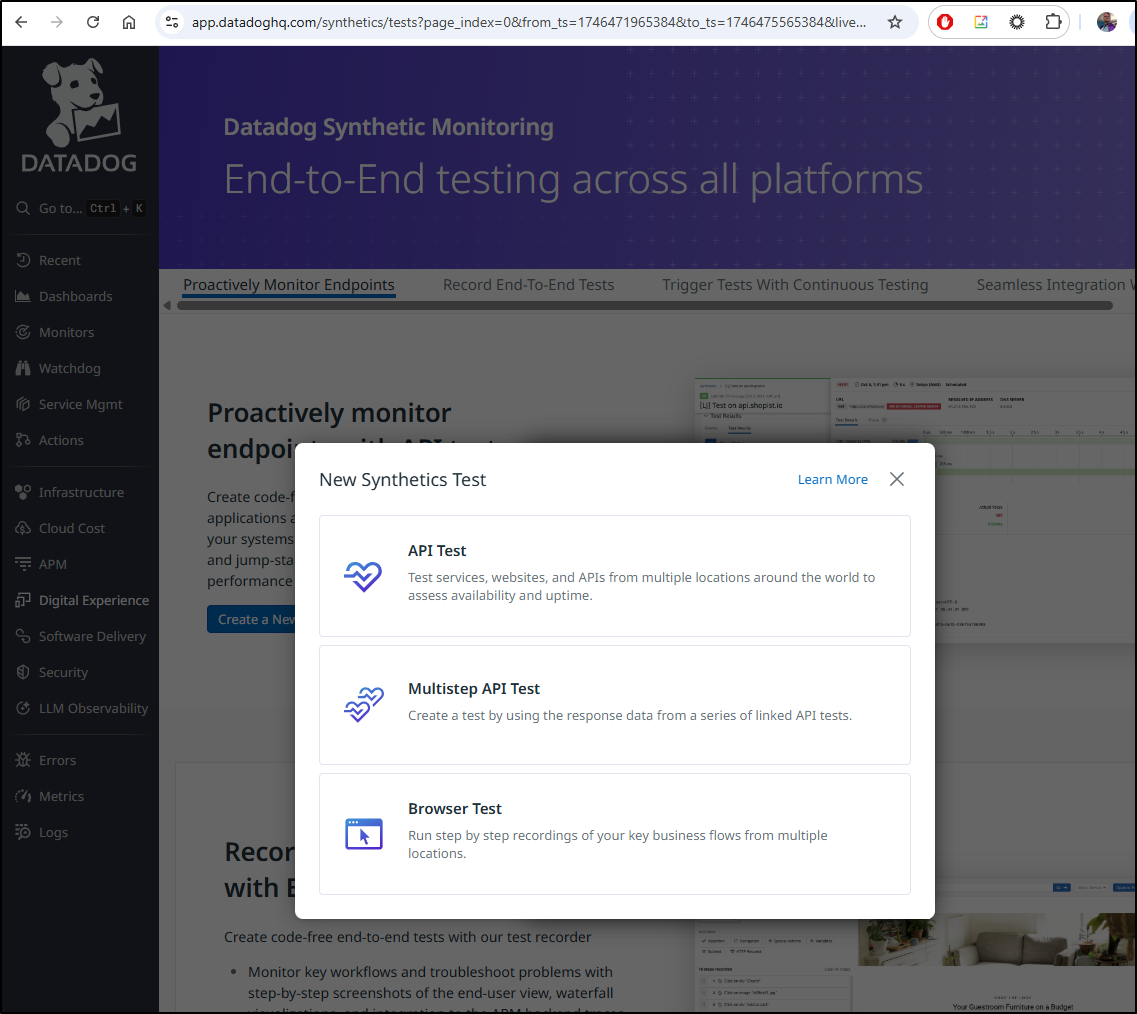This screenshot has width=1137, height=1014.
Task: Click the URL in address bar
Action: pyautogui.click(x=529, y=22)
